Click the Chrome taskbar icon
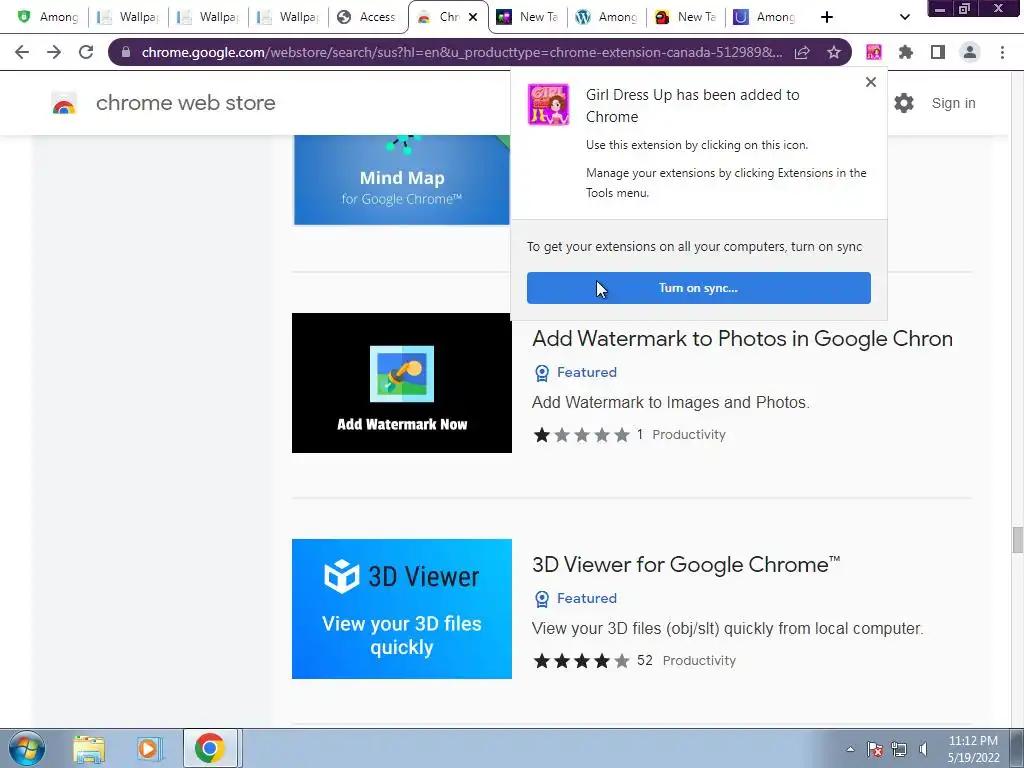Image resolution: width=1024 pixels, height=768 pixels. 210,749
